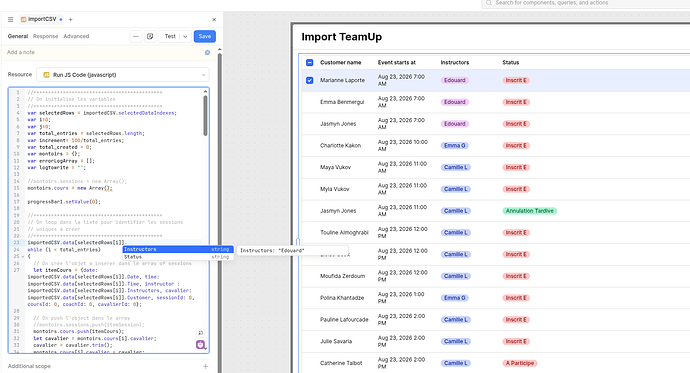Toggle the select-all checkbox in table header
The width and height of the screenshot is (690, 373).
309,62
